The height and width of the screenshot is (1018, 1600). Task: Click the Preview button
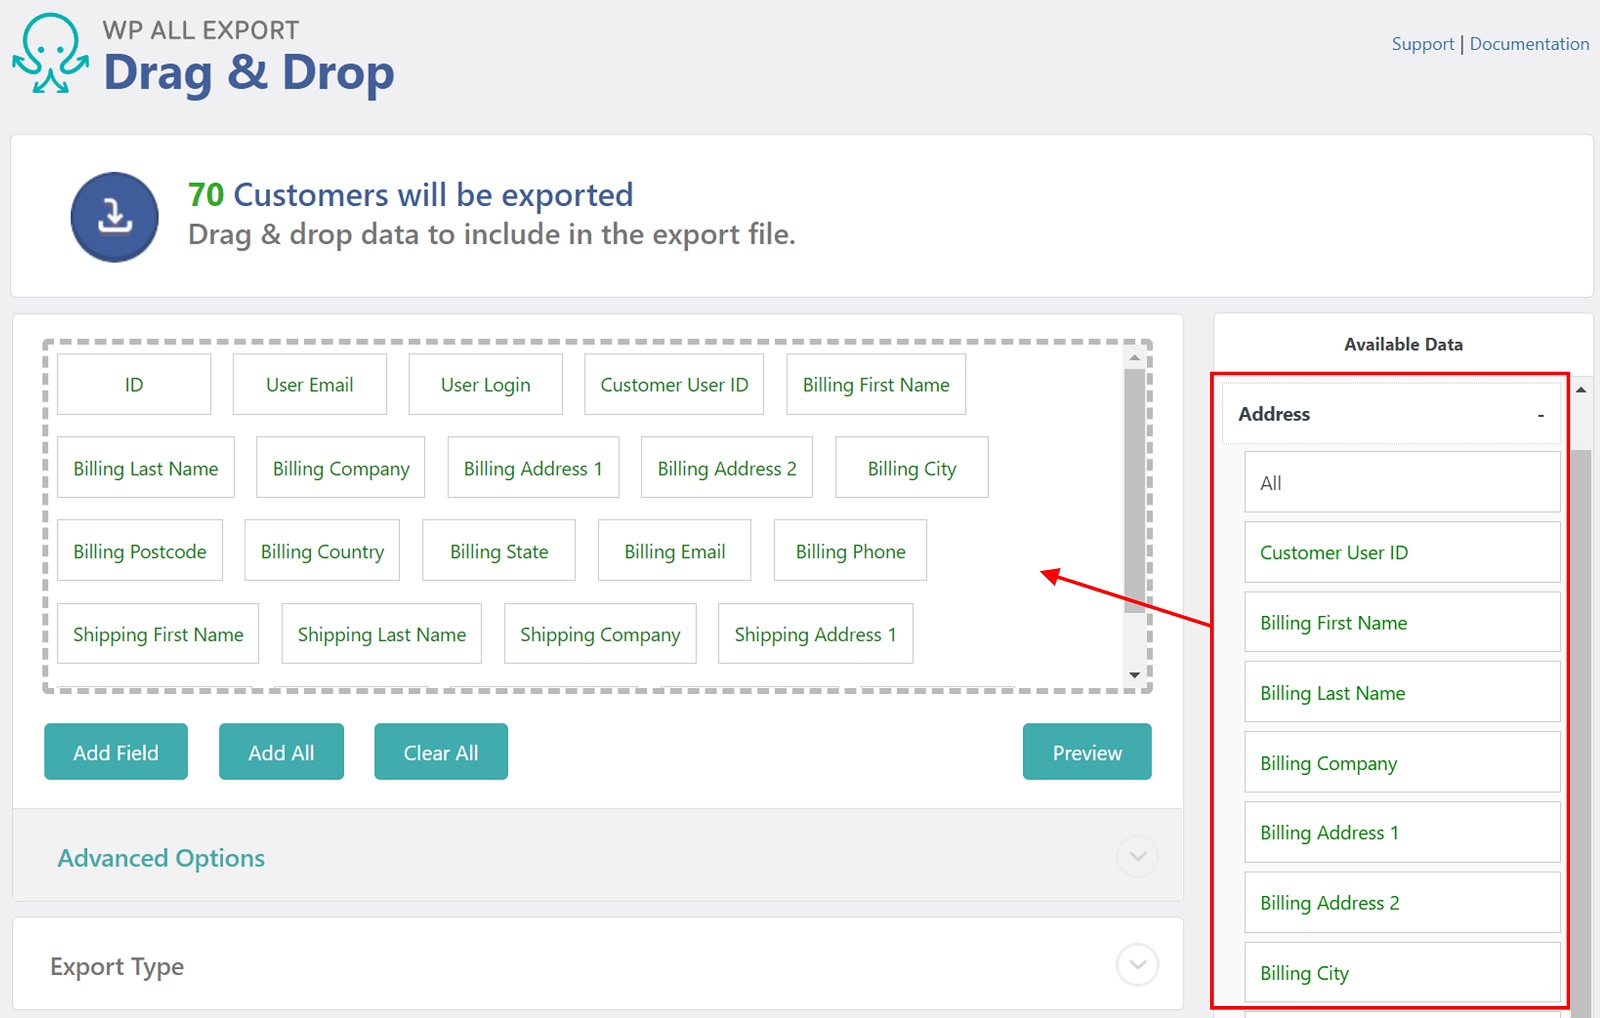click(x=1087, y=752)
